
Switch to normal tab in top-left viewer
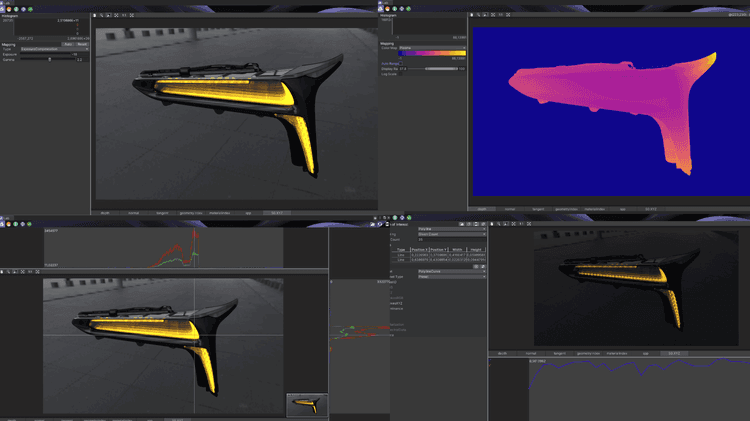[133, 213]
